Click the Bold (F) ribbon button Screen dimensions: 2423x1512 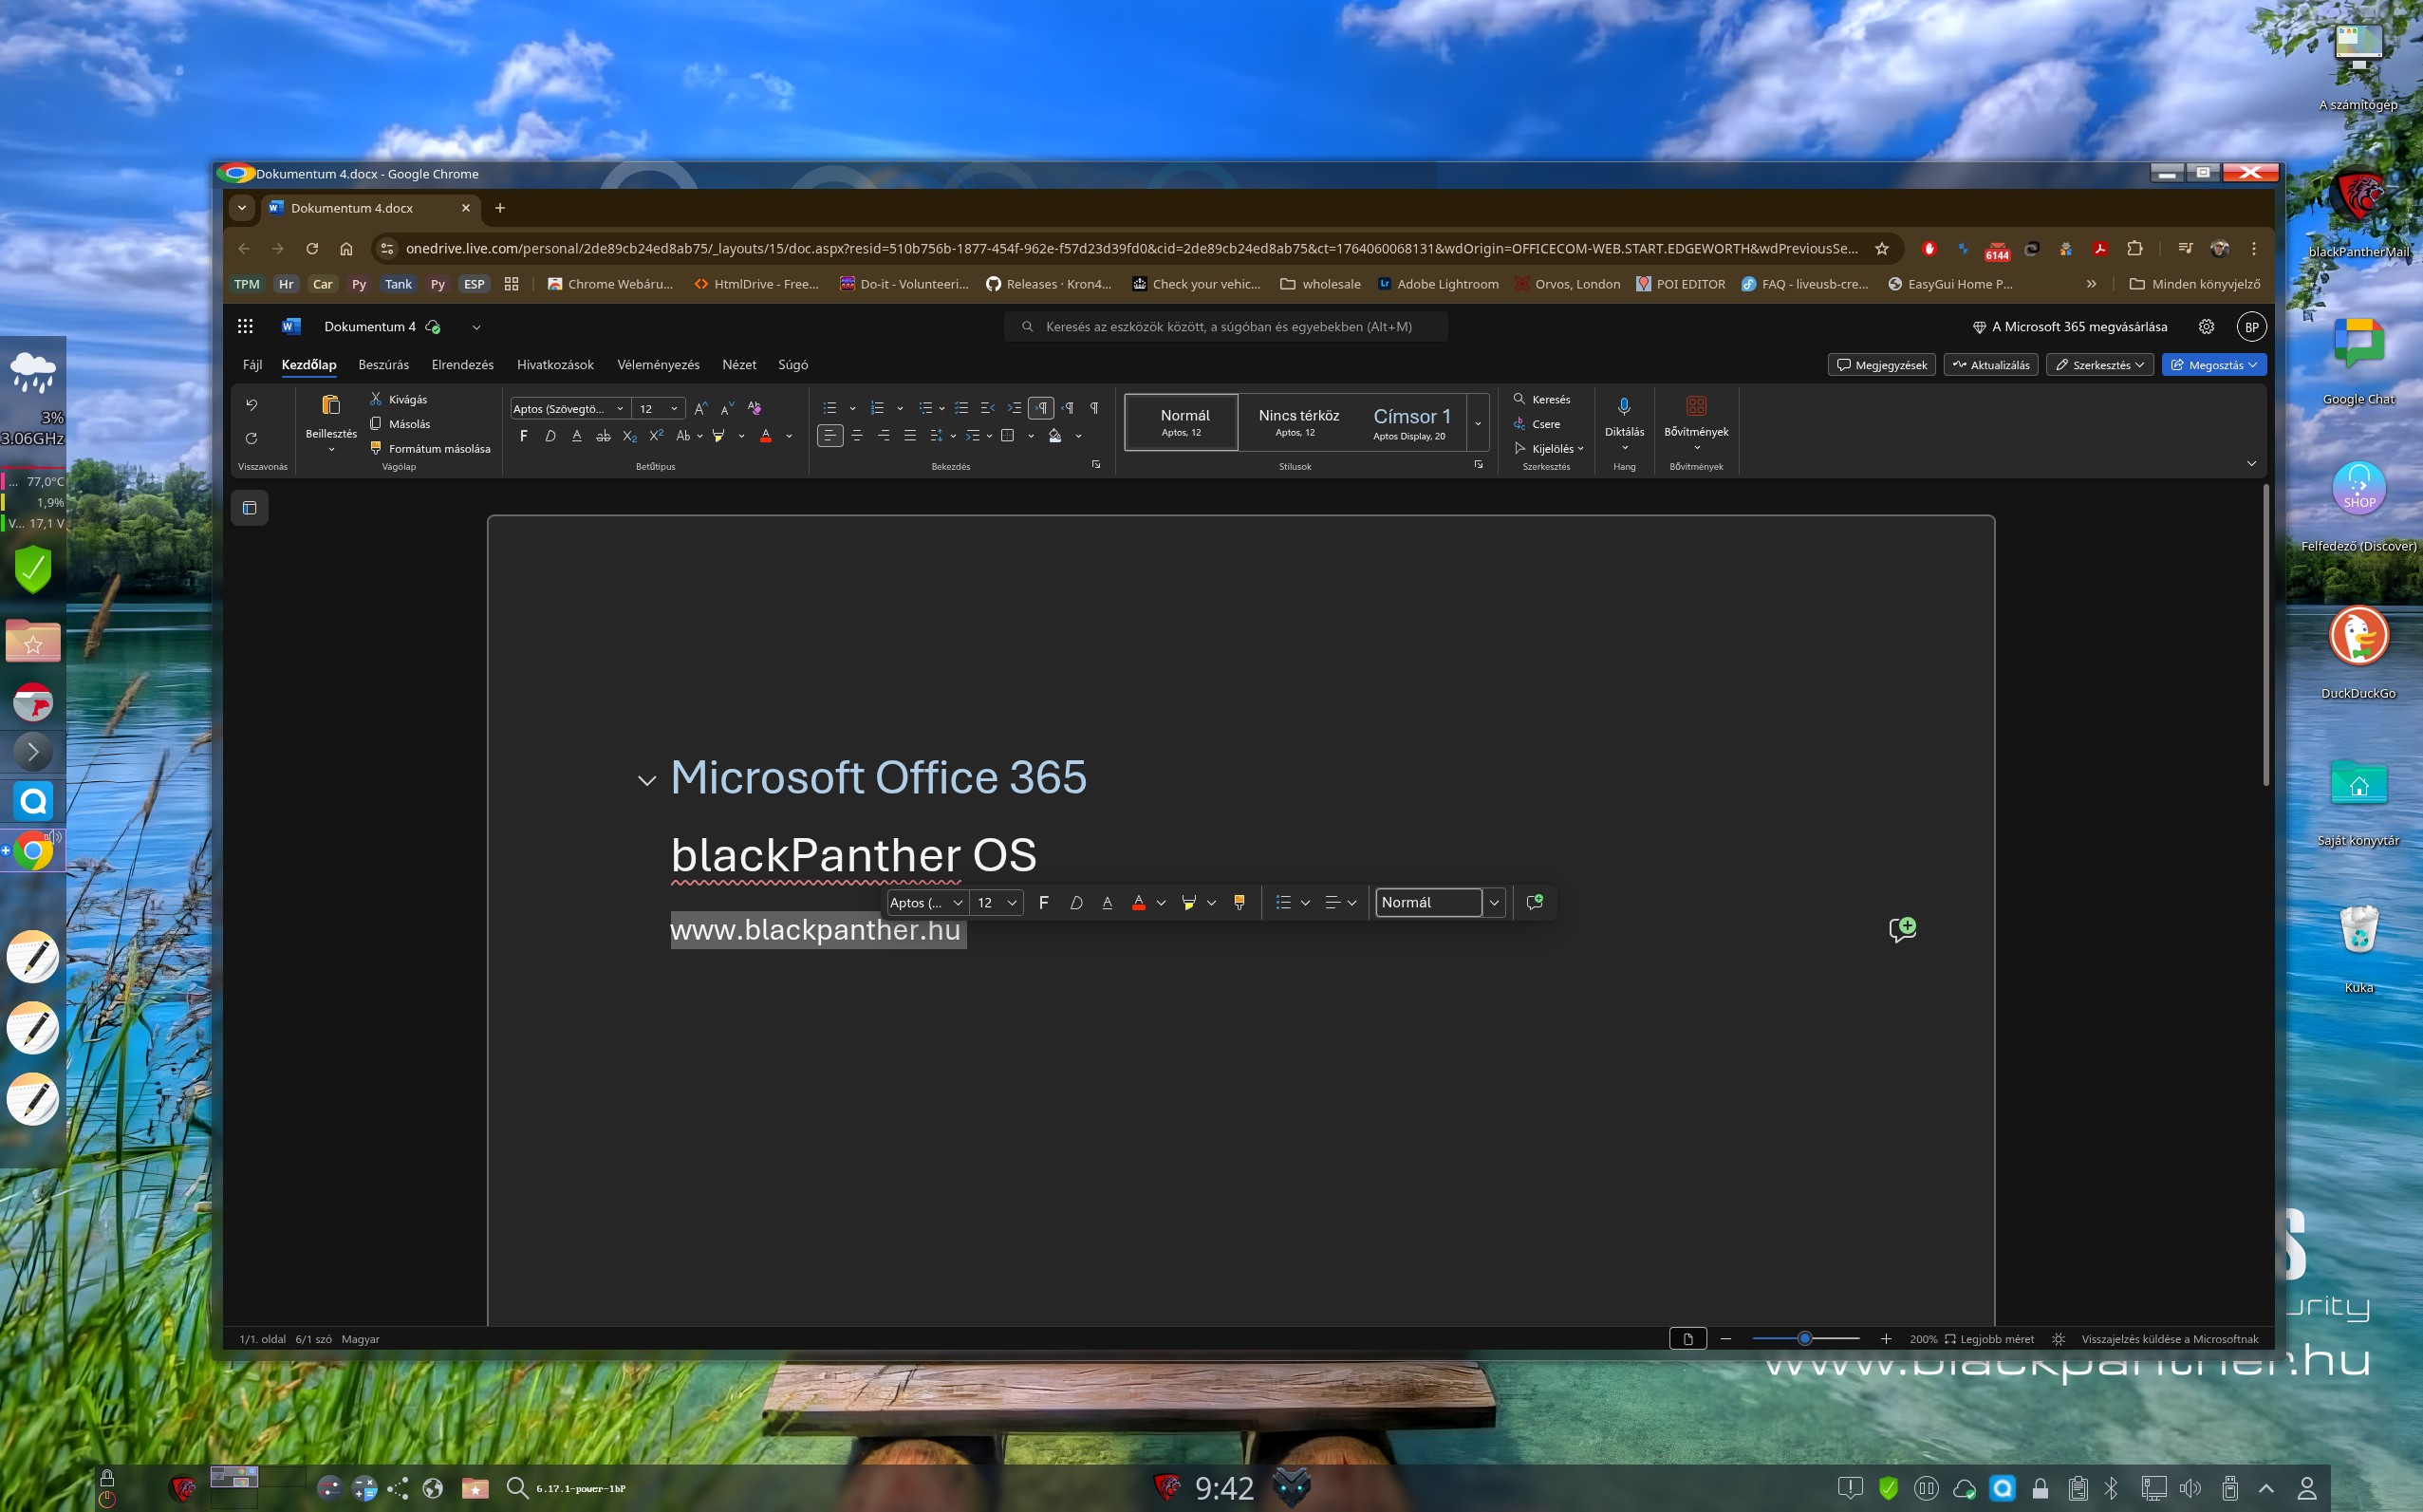tap(523, 436)
